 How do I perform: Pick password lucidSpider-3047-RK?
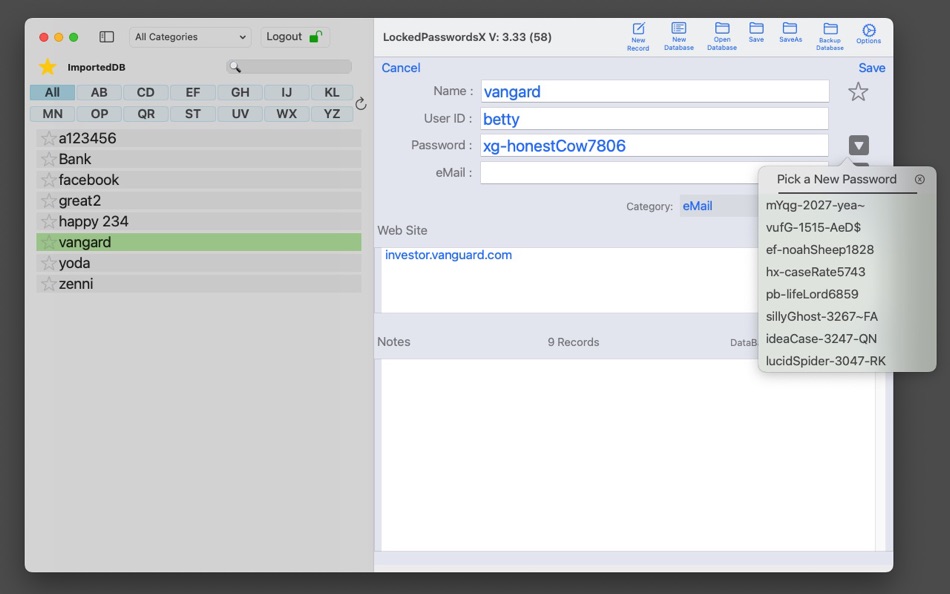(826, 361)
